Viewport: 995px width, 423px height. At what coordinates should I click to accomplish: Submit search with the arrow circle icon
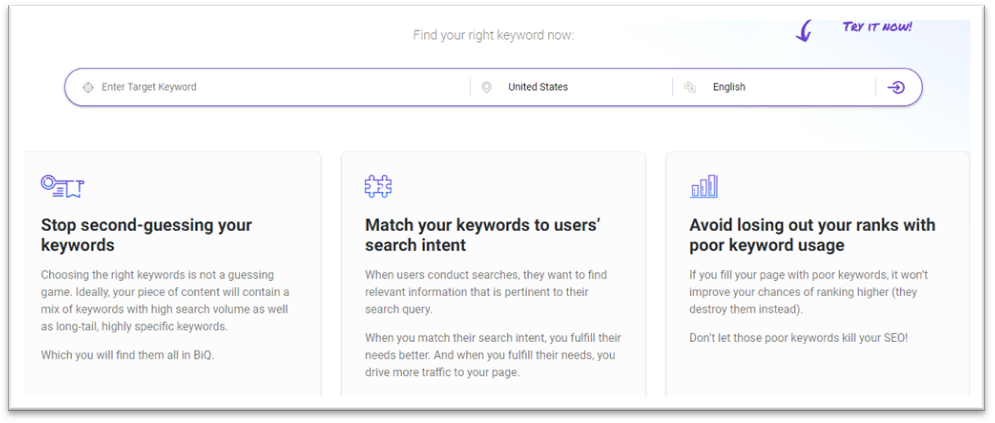coord(895,88)
